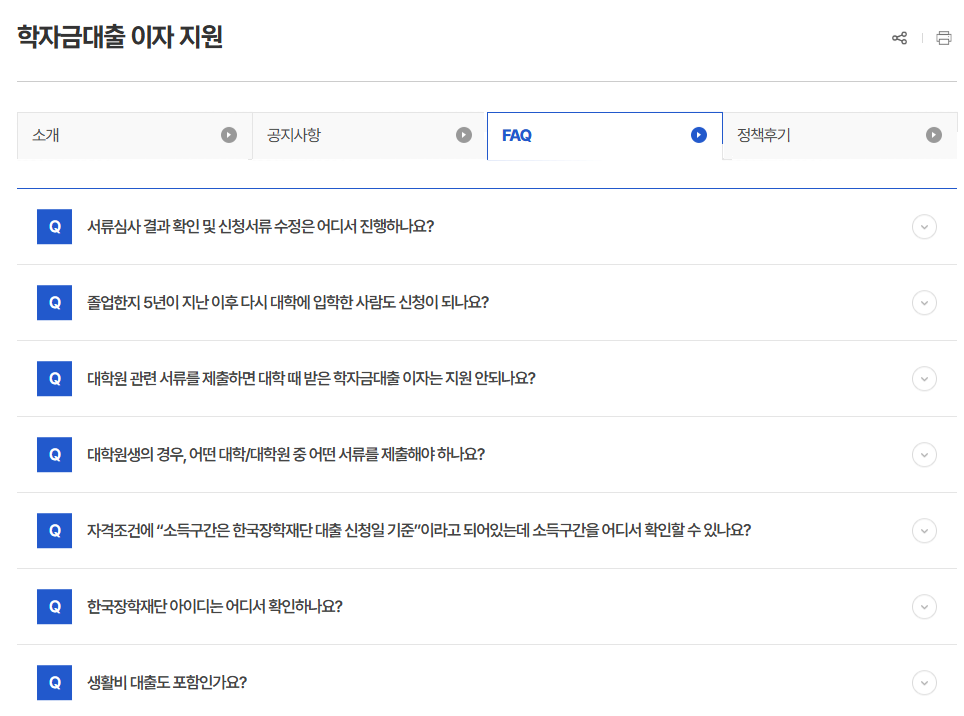Open the 정책후기 tab
Image resolution: width=964 pixels, height=716 pixels.
coord(840,135)
